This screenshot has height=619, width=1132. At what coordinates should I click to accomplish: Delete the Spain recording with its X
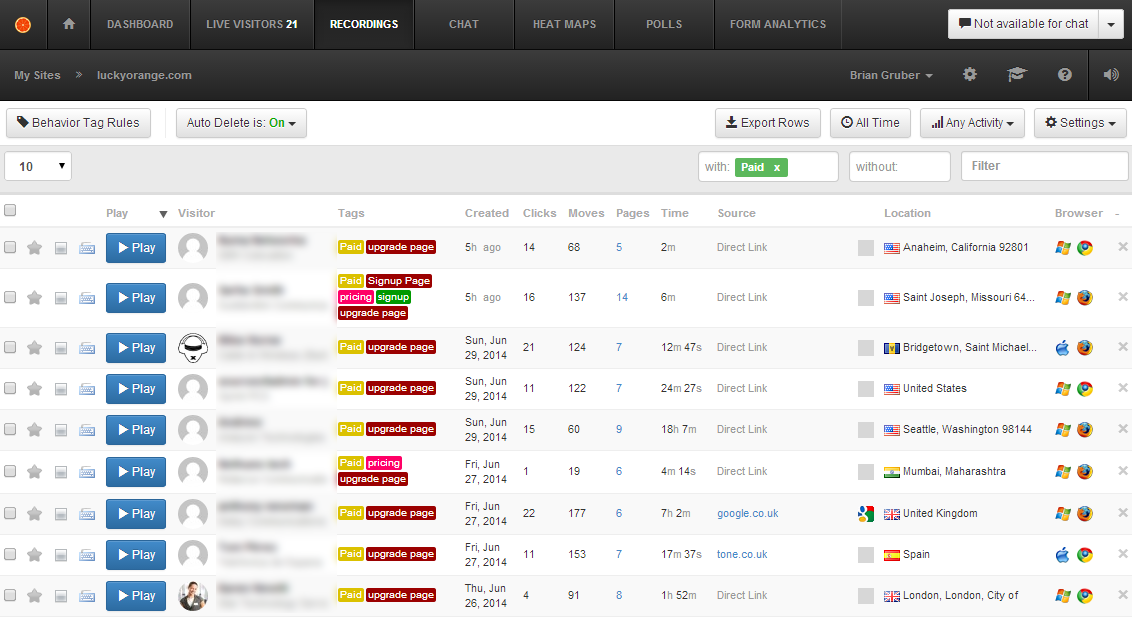point(1123,554)
